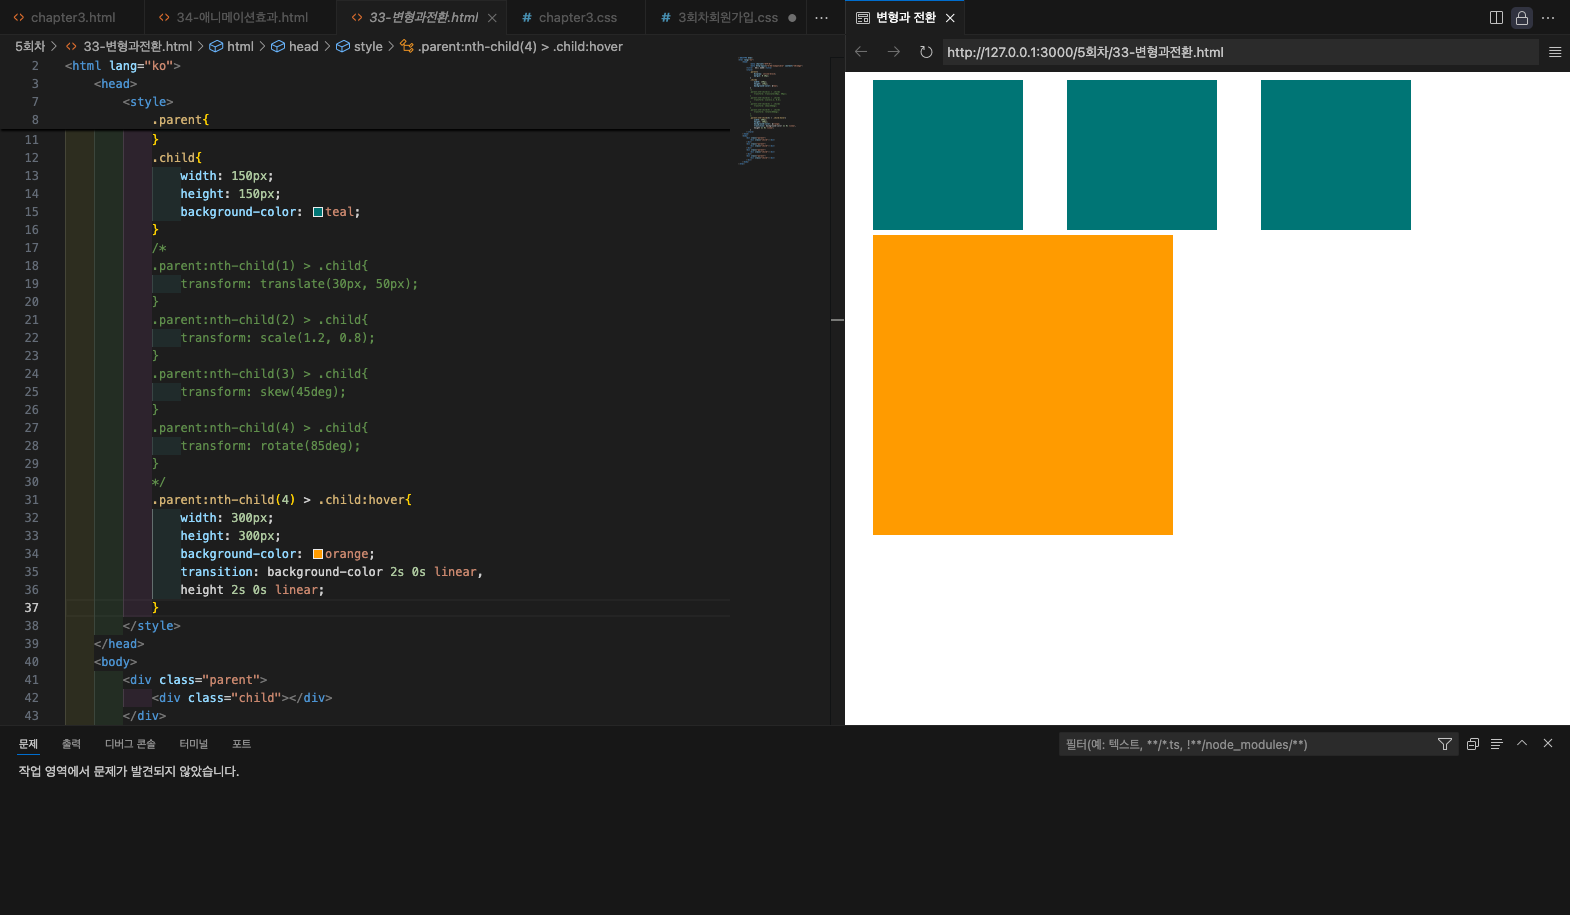Click the code minimap
The height and width of the screenshot is (915, 1570).
pyautogui.click(x=770, y=110)
